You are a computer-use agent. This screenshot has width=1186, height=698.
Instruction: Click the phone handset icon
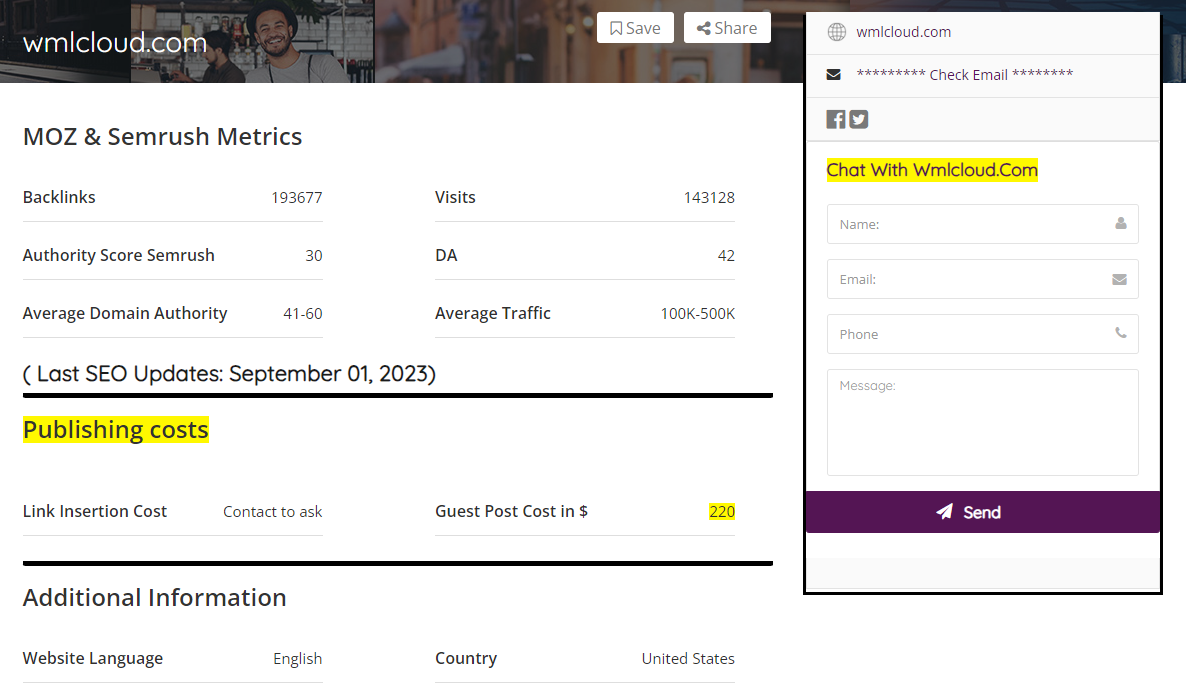coord(1121,334)
